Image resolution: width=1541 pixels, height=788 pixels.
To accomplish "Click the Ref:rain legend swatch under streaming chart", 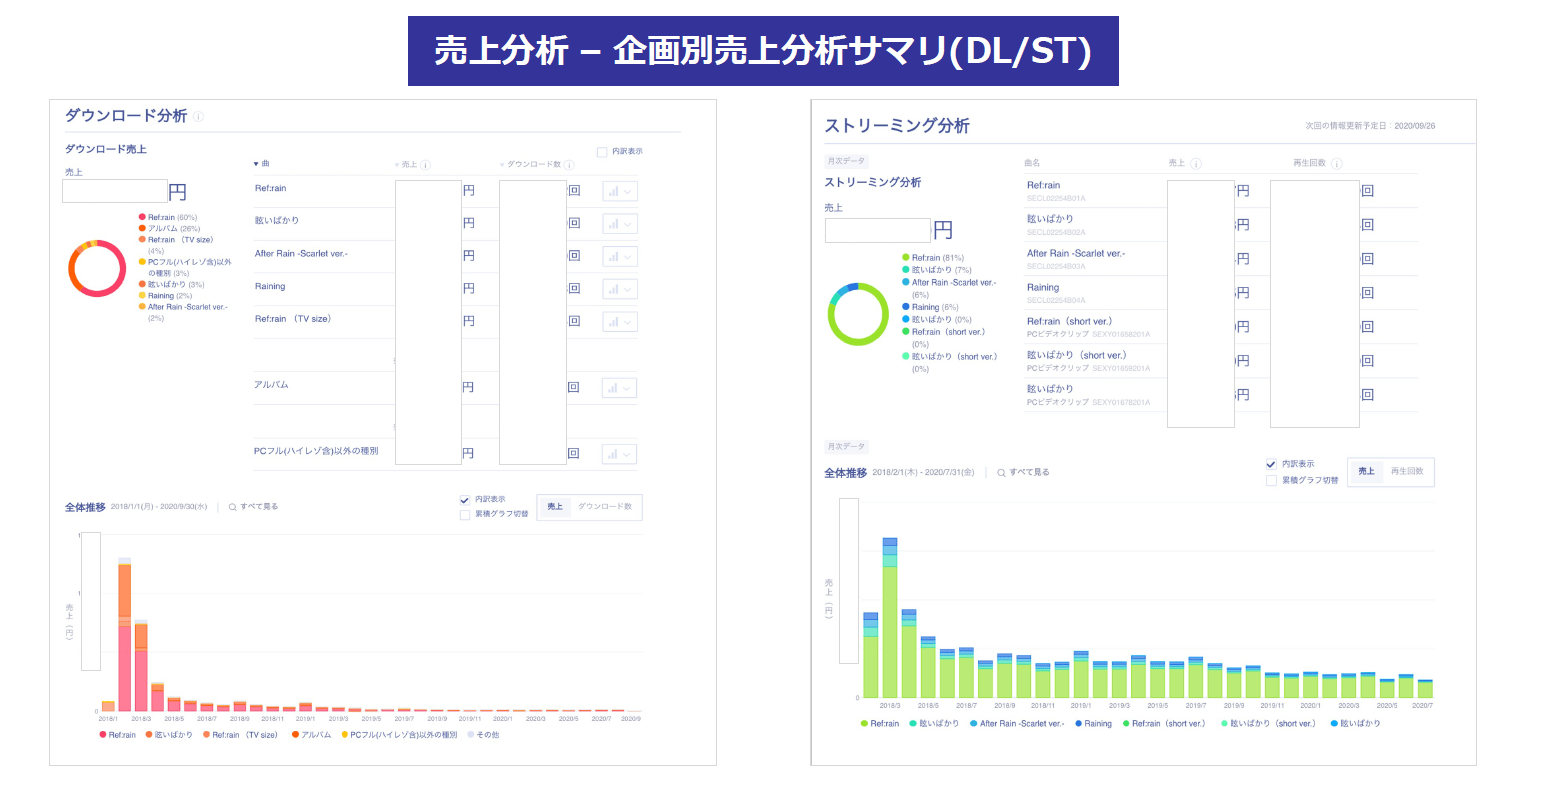I will pyautogui.click(x=864, y=724).
